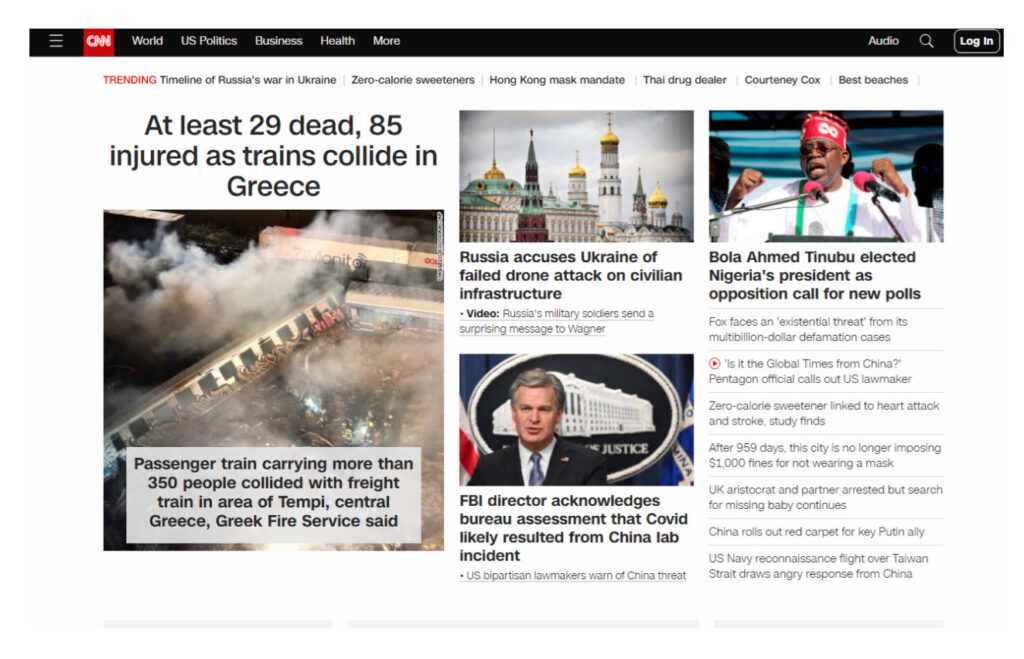Open trending Zero-calorie sweeteners topic
Viewport: 1024px width, 659px height.
tap(413, 80)
